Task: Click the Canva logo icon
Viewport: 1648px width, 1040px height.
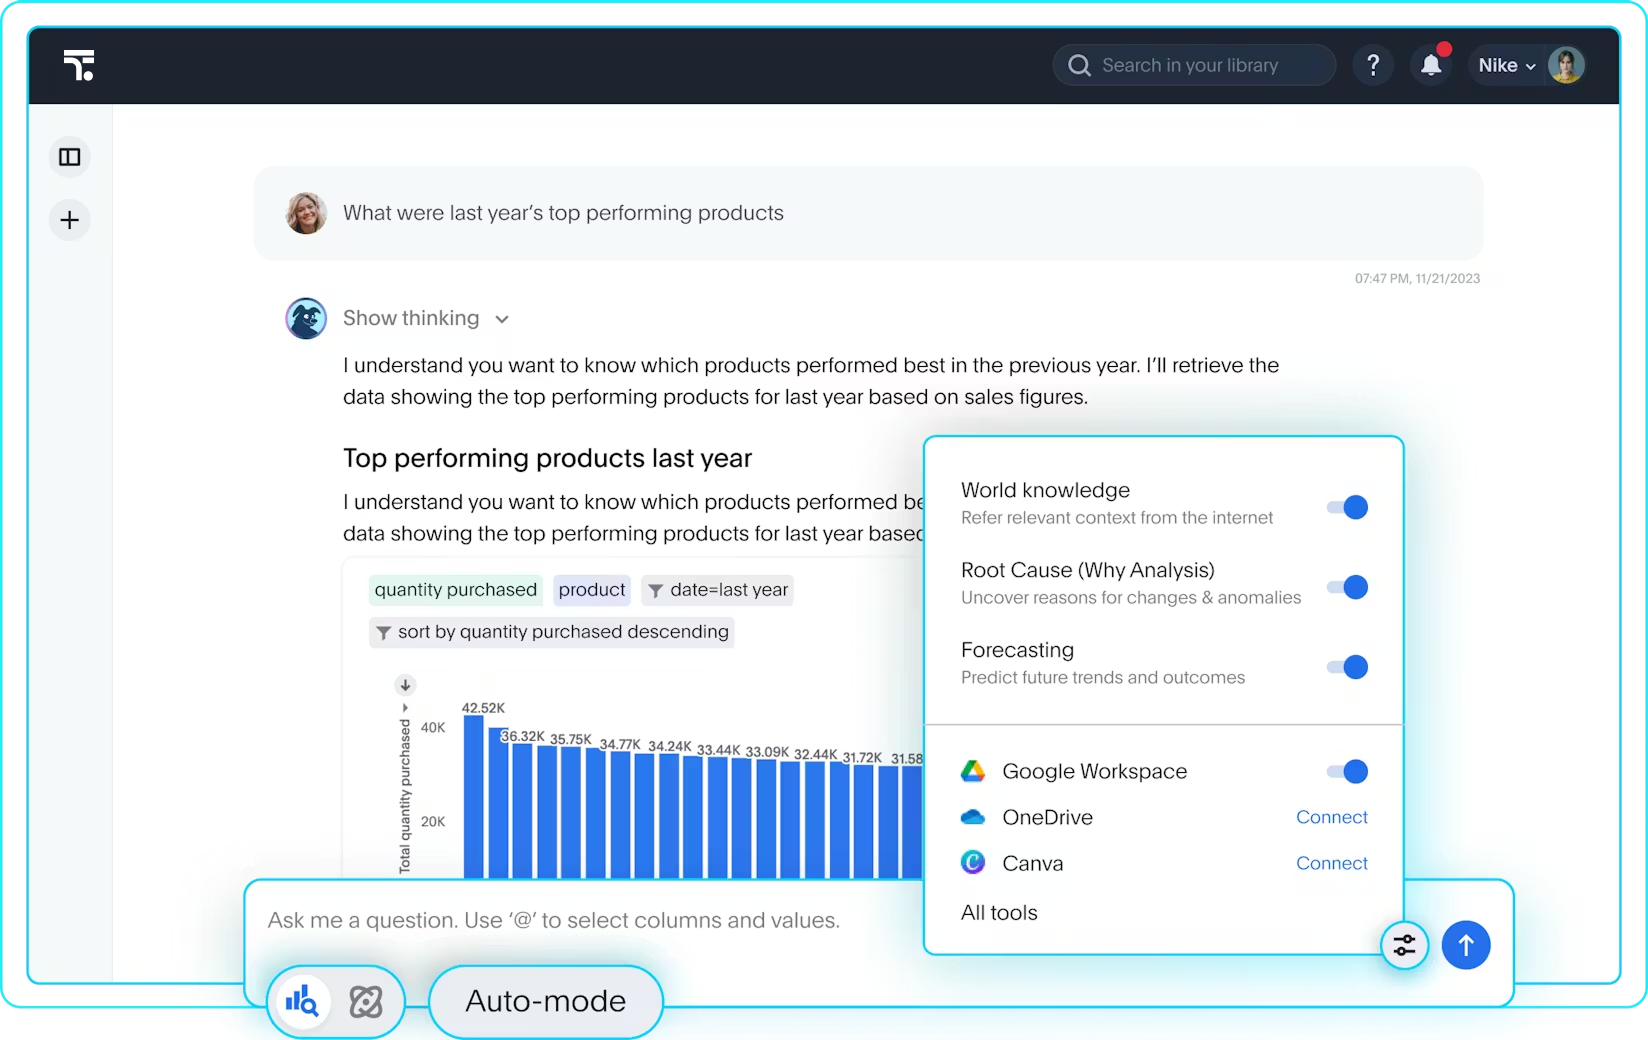Action: click(973, 862)
